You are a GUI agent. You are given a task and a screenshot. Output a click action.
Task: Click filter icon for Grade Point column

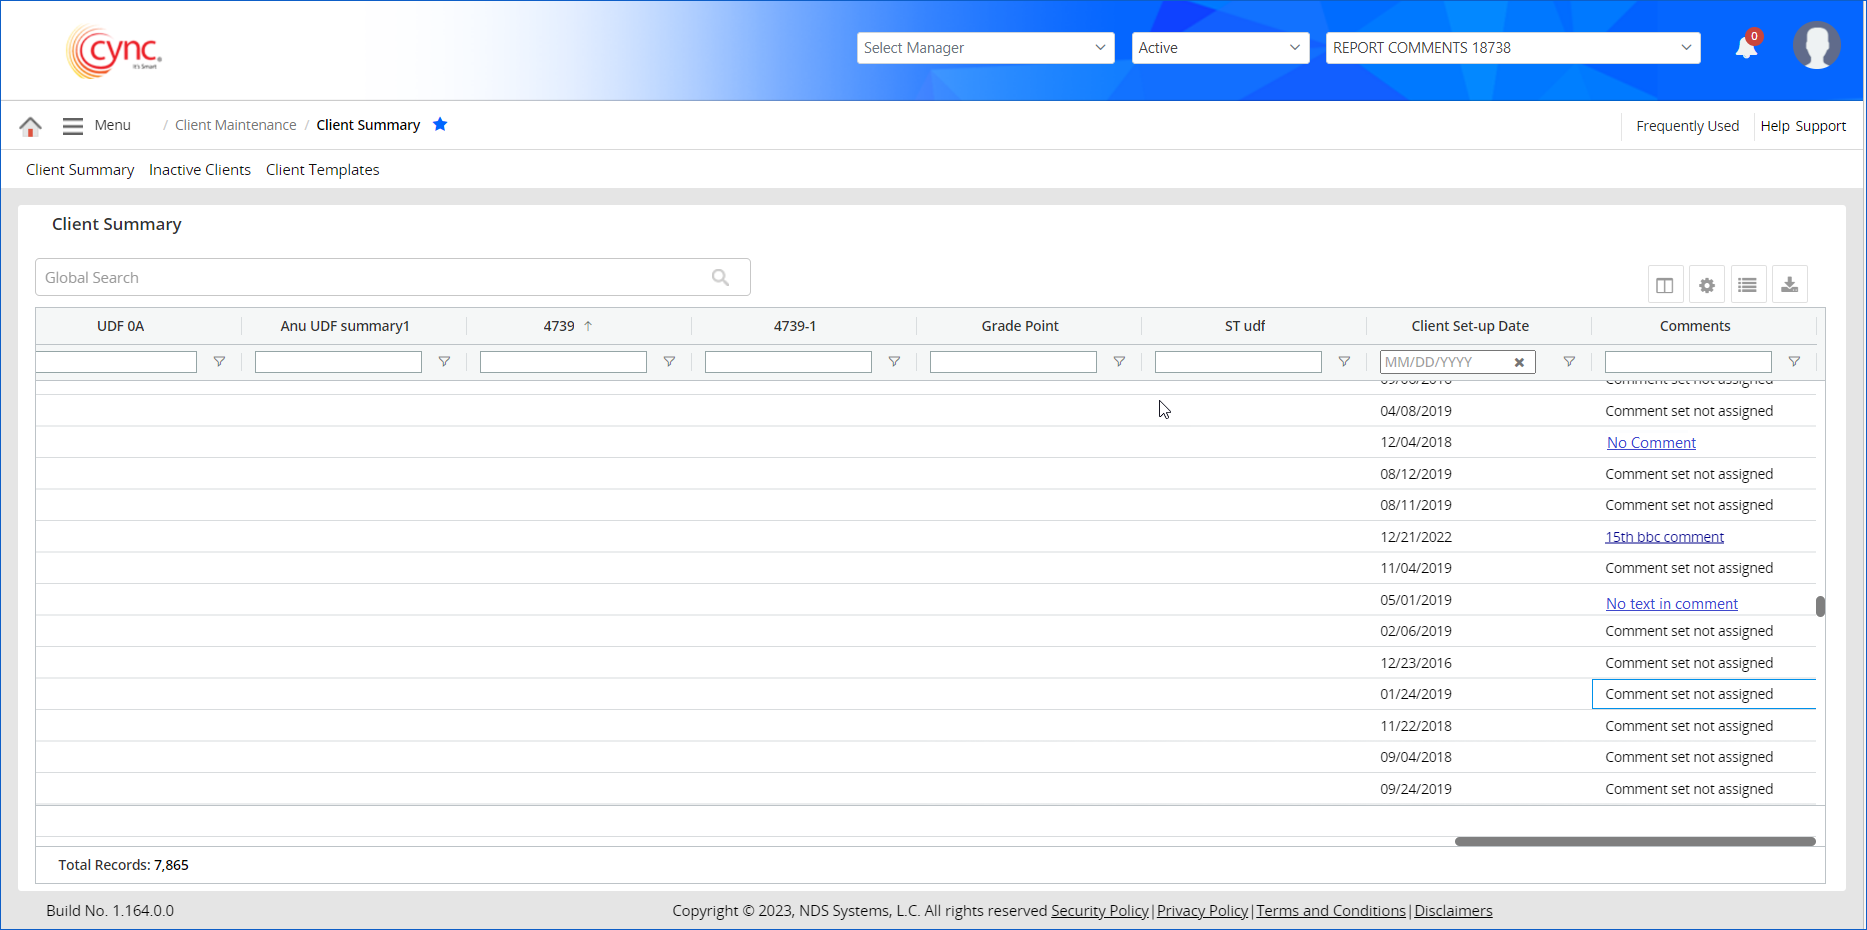tap(1119, 362)
